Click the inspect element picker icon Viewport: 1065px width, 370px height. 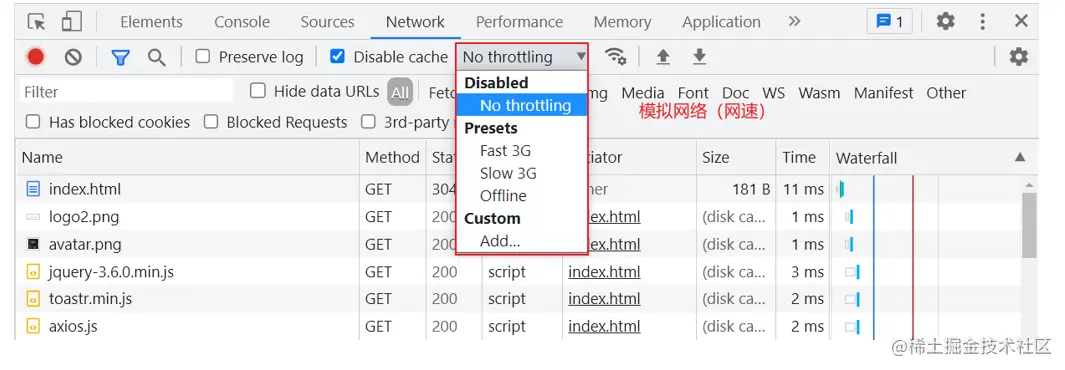point(37,22)
